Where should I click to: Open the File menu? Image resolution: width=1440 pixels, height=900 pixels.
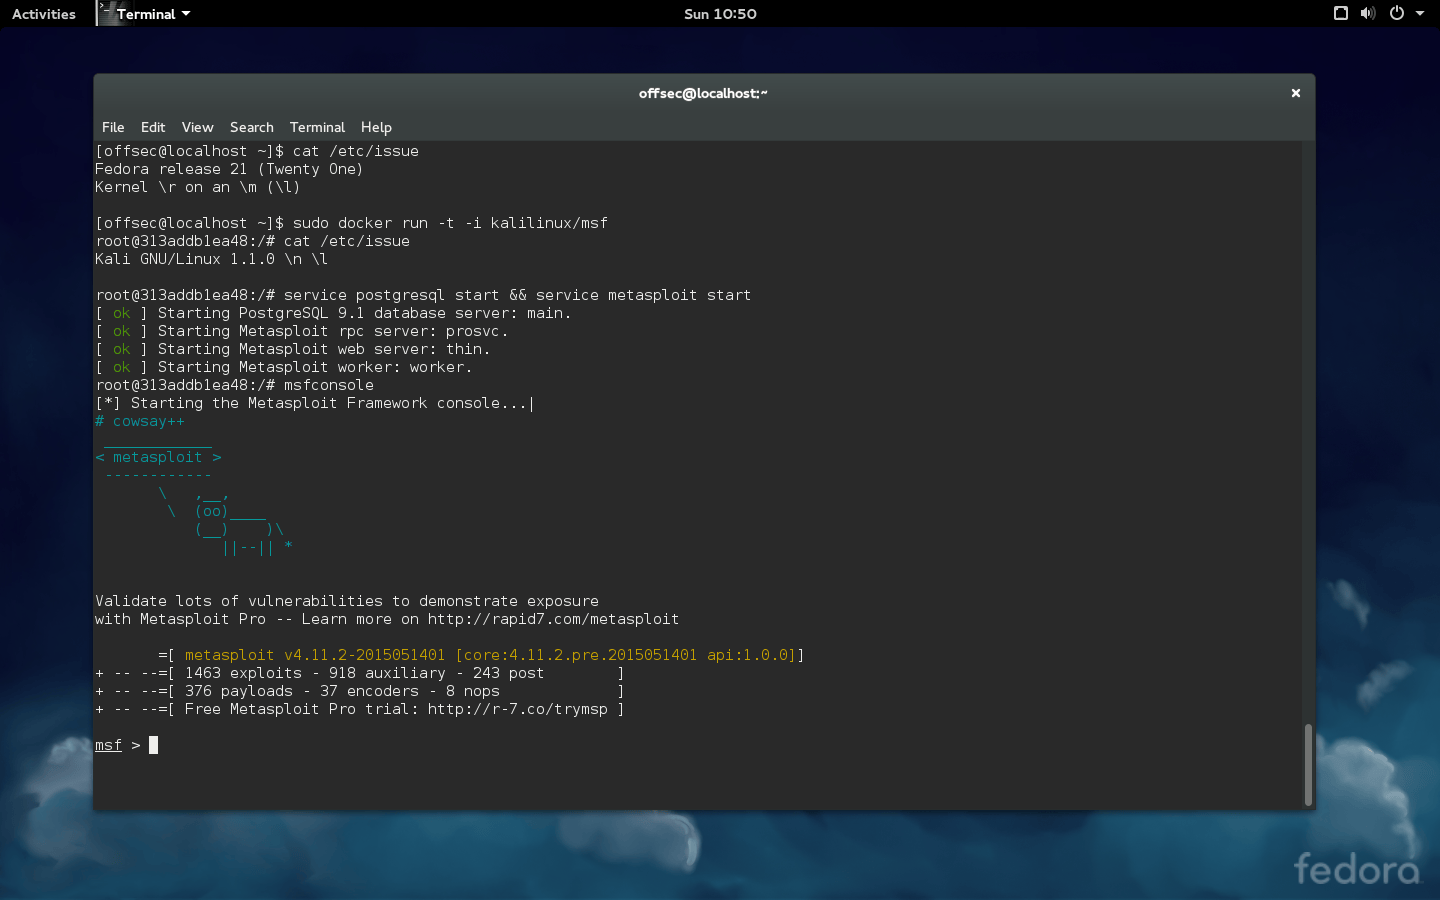113,127
